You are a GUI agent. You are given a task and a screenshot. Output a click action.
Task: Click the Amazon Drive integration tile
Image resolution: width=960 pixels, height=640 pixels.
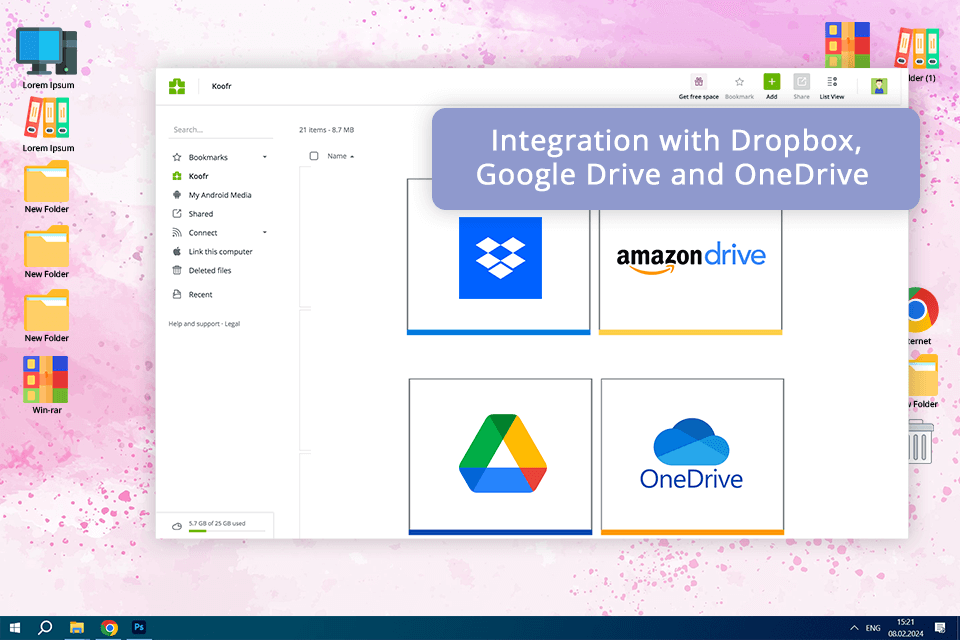pyautogui.click(x=691, y=257)
